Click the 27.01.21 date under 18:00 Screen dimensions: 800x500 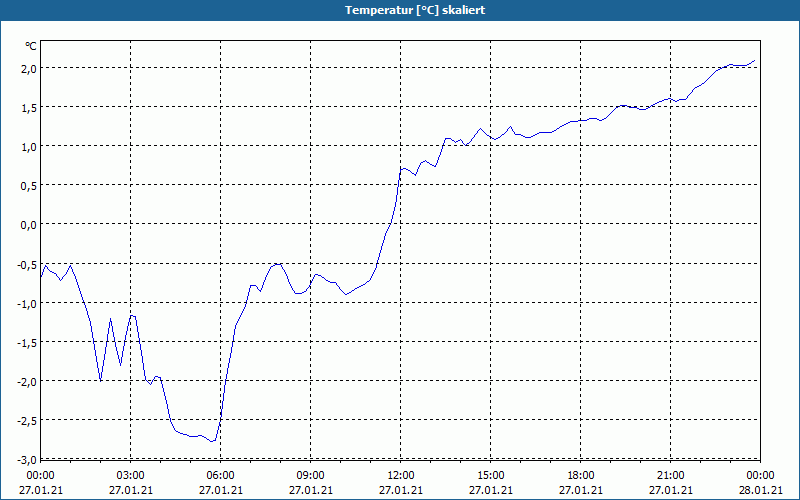pyautogui.click(x=581, y=490)
